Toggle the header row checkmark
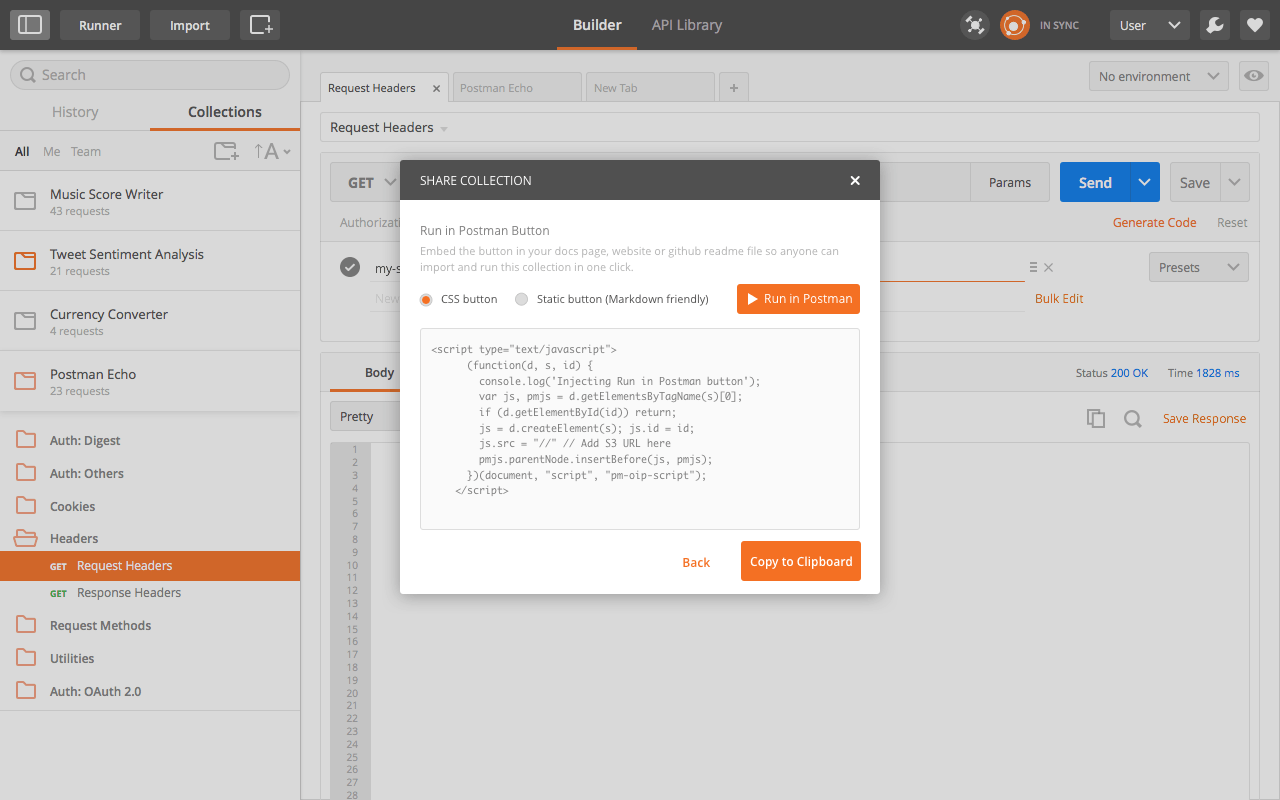The width and height of the screenshot is (1280, 800). (350, 267)
